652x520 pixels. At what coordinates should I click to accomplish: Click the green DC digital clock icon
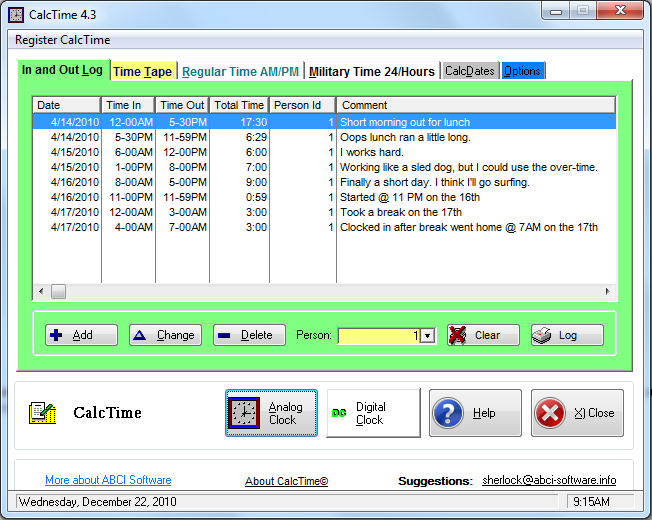pyautogui.click(x=339, y=413)
